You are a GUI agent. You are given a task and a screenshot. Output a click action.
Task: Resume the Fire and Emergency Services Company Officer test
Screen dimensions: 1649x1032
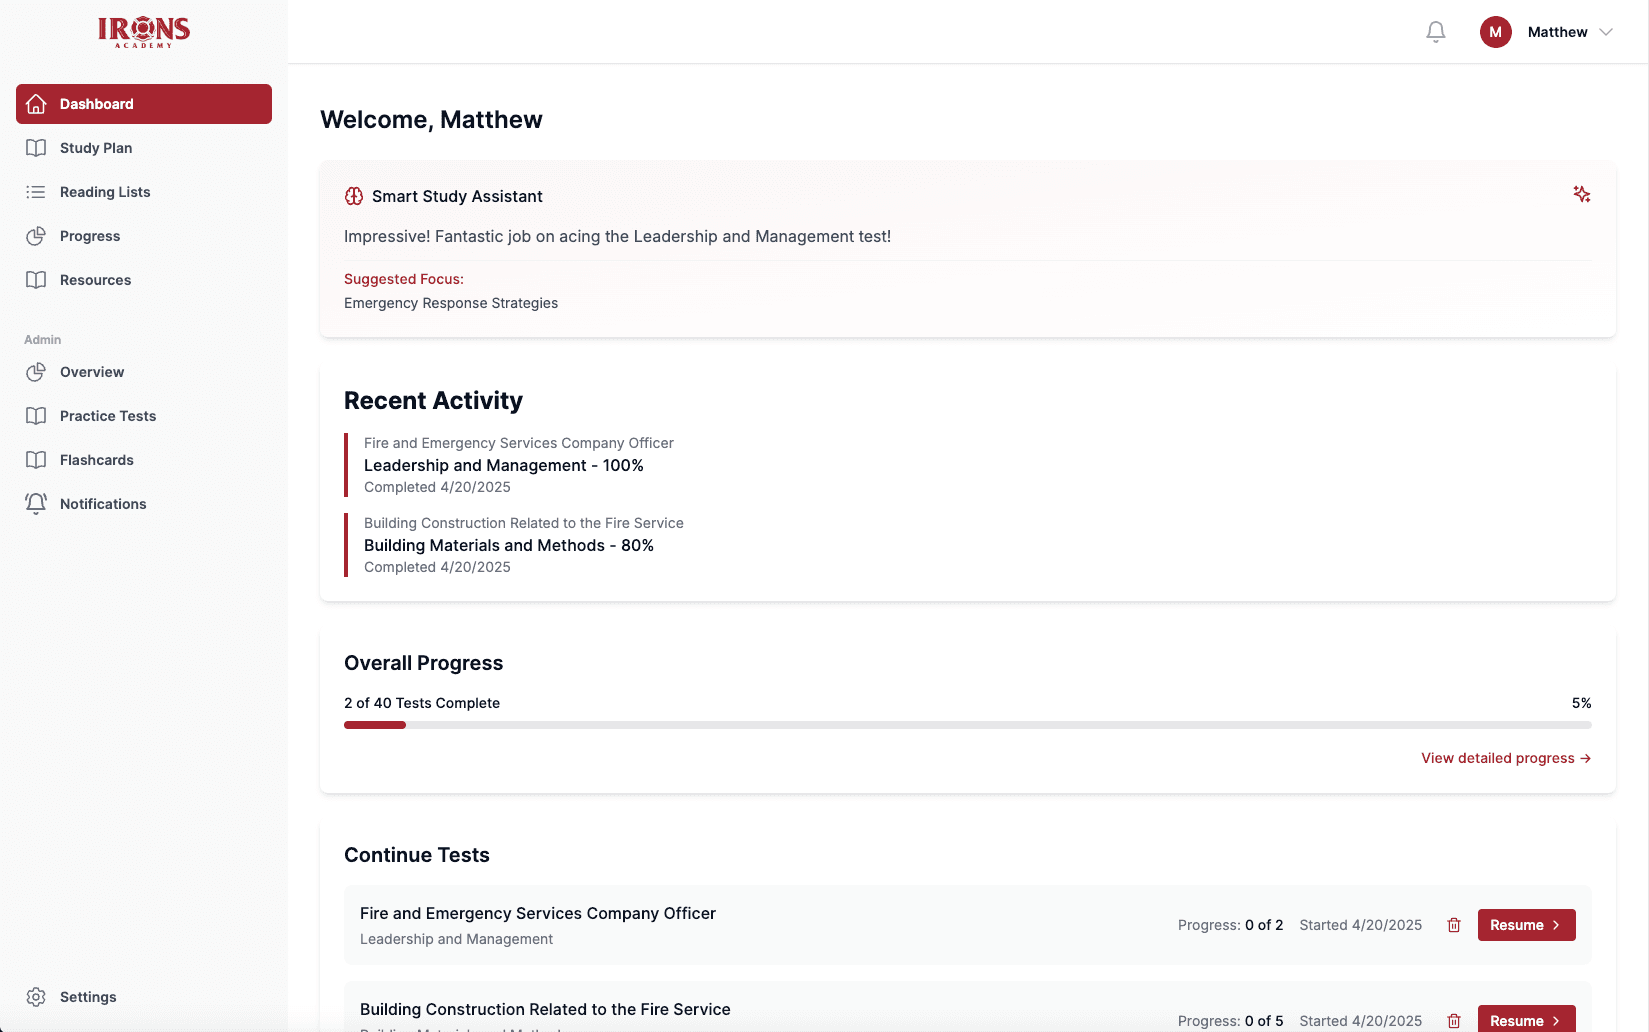(1526, 925)
